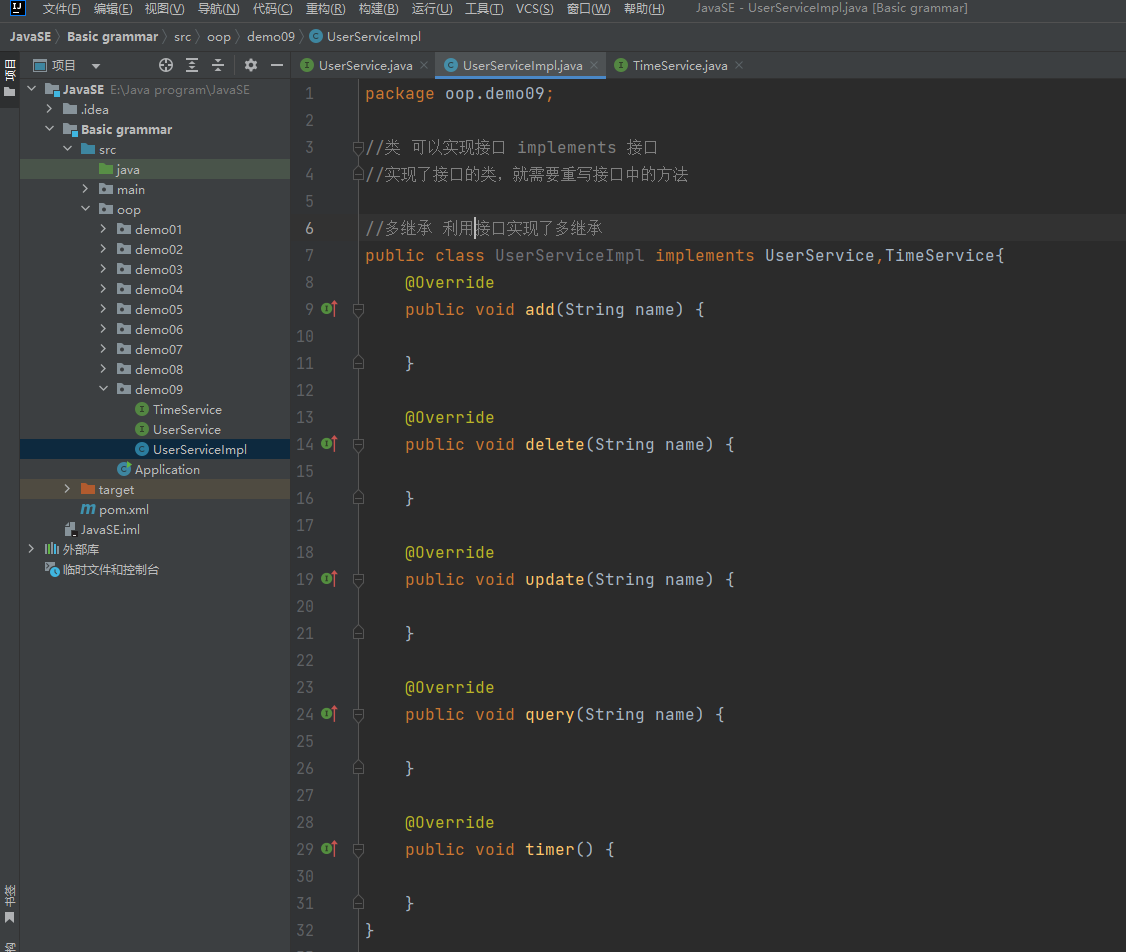This screenshot has width=1126, height=952.
Task: Hide the project panel with minus icon
Action: (x=277, y=65)
